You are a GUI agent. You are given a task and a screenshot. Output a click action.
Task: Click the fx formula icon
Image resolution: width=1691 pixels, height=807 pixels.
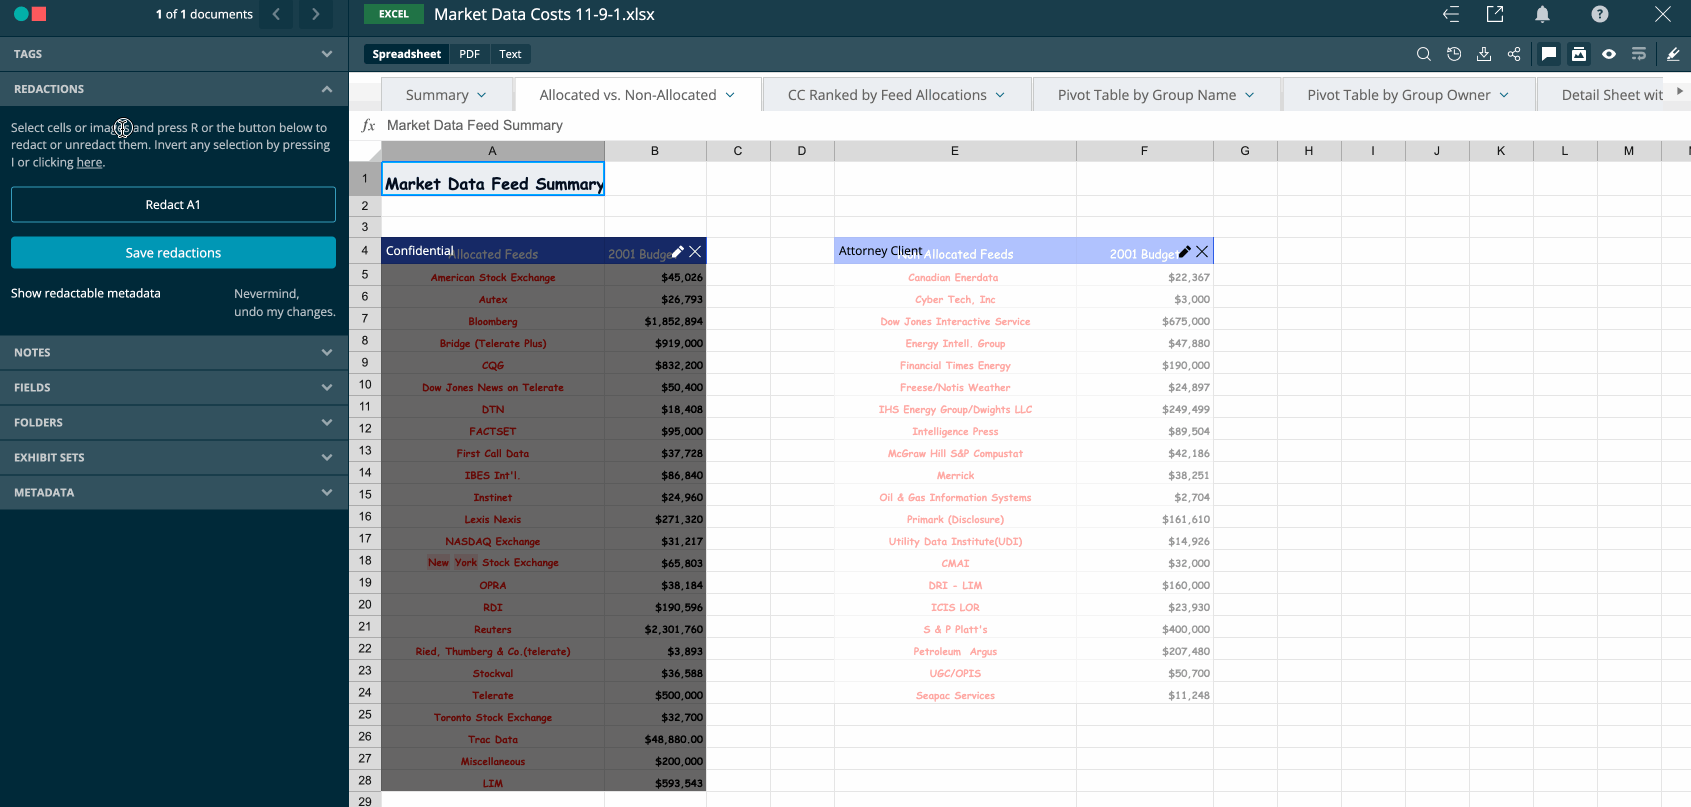[368, 125]
